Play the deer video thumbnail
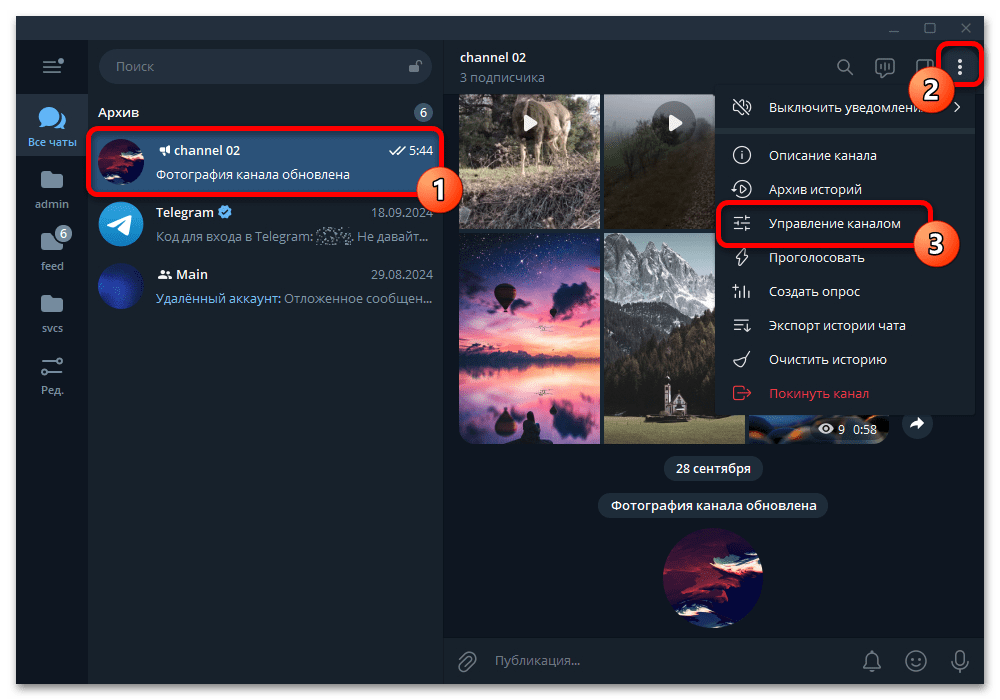Screen dimensions: 1000x700 (529, 123)
